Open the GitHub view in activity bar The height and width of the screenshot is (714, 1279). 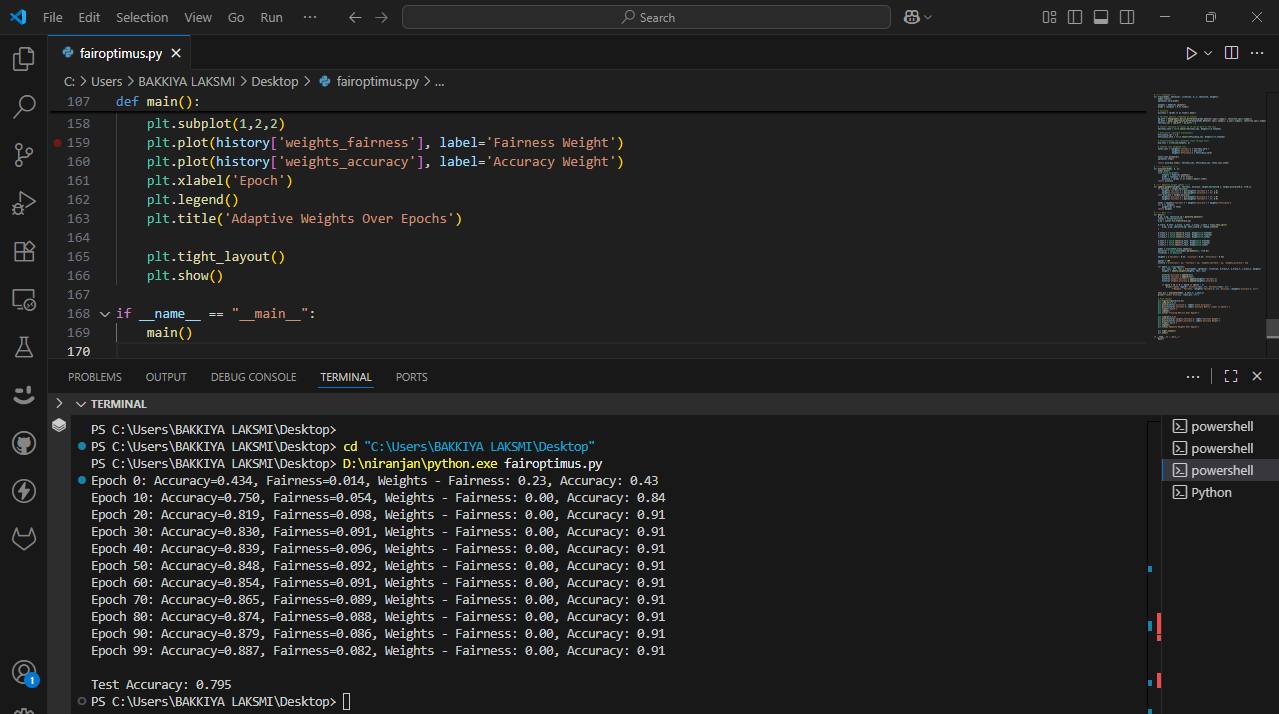23,443
